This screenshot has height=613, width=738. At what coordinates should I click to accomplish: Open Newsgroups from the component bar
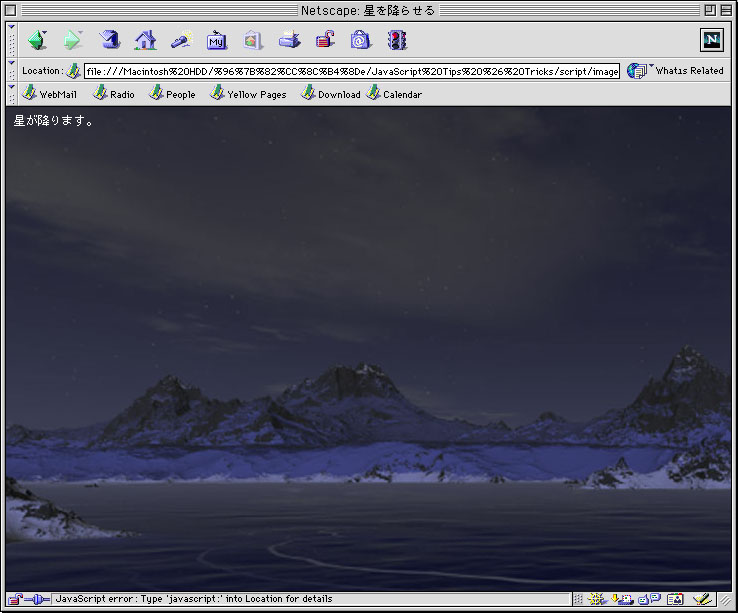tap(649, 599)
